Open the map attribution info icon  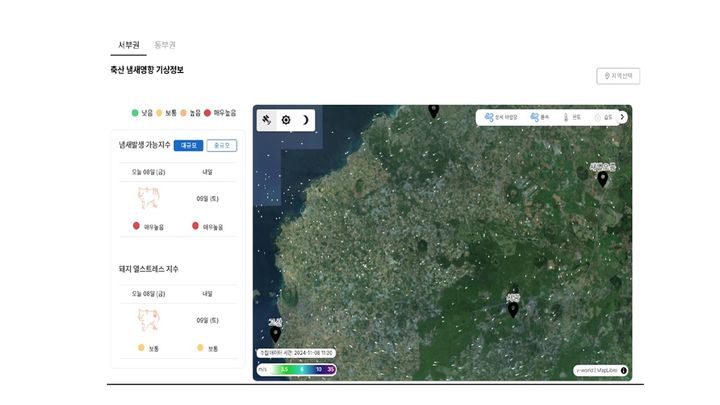pyautogui.click(x=624, y=370)
